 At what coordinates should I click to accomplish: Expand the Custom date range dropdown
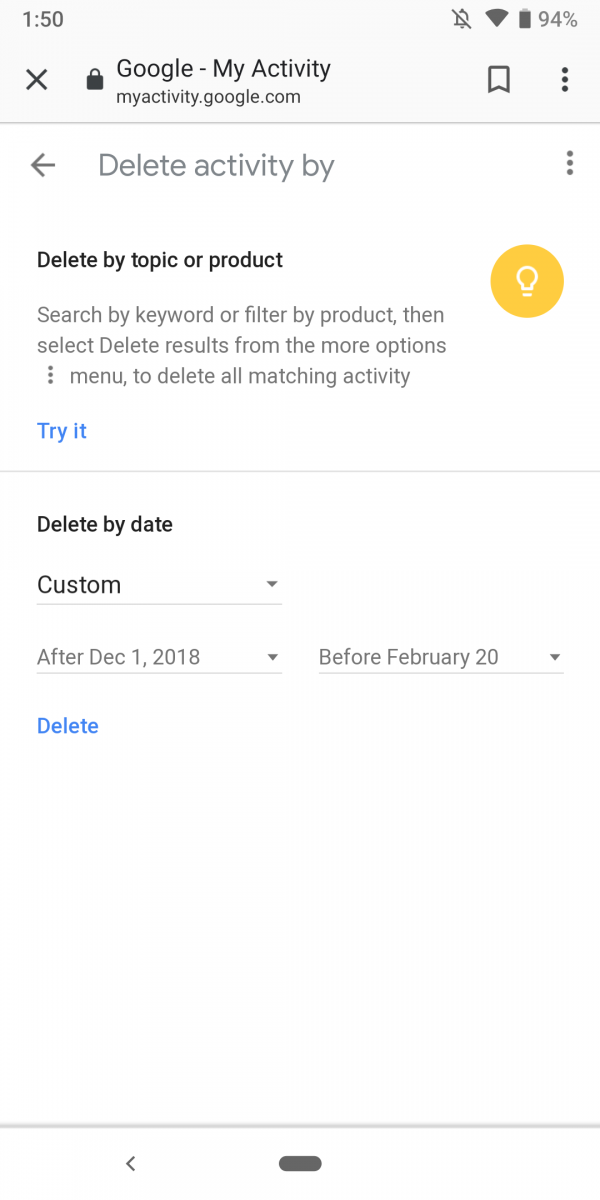[159, 585]
